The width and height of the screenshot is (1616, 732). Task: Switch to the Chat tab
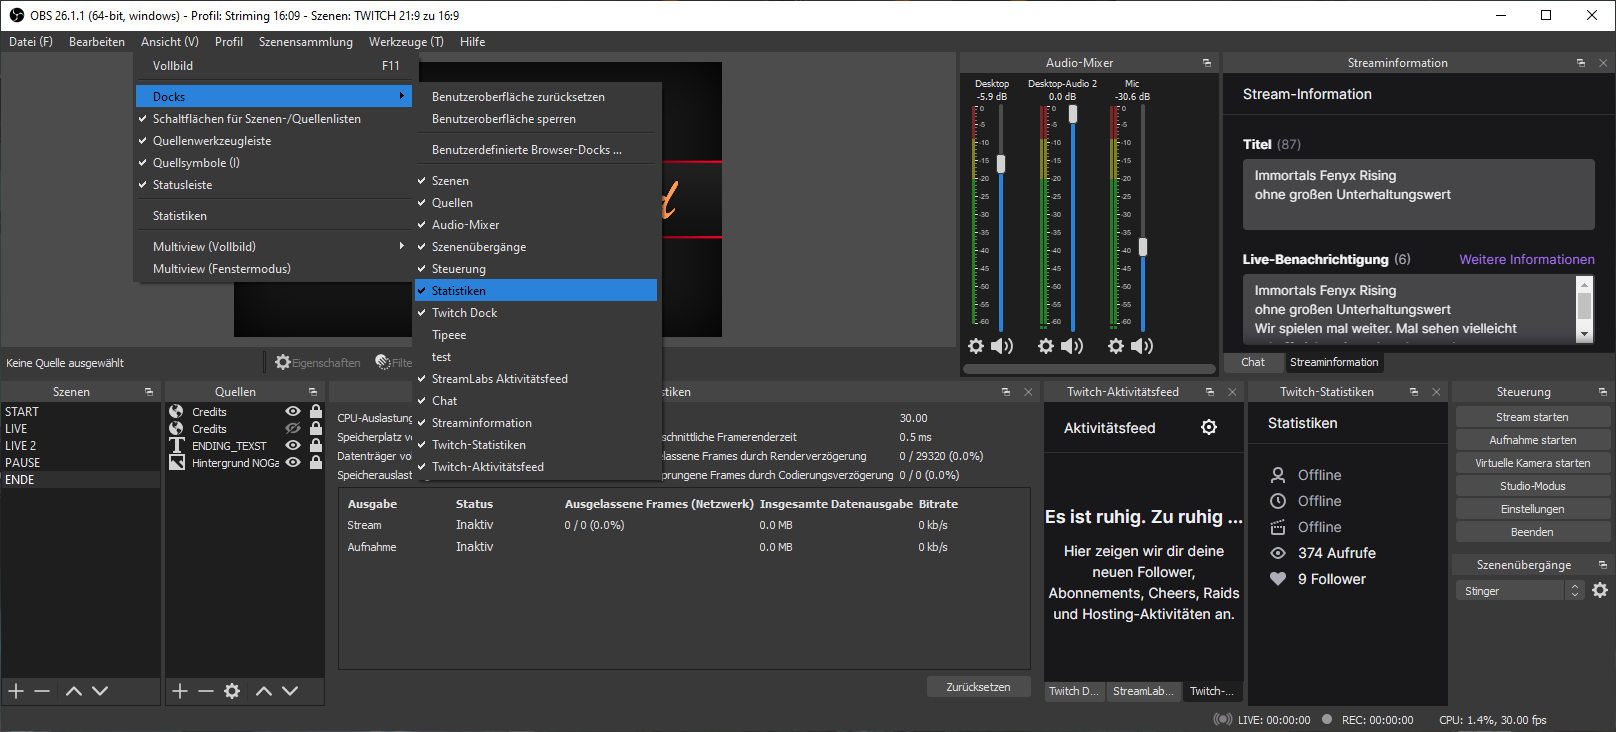coord(1253,362)
